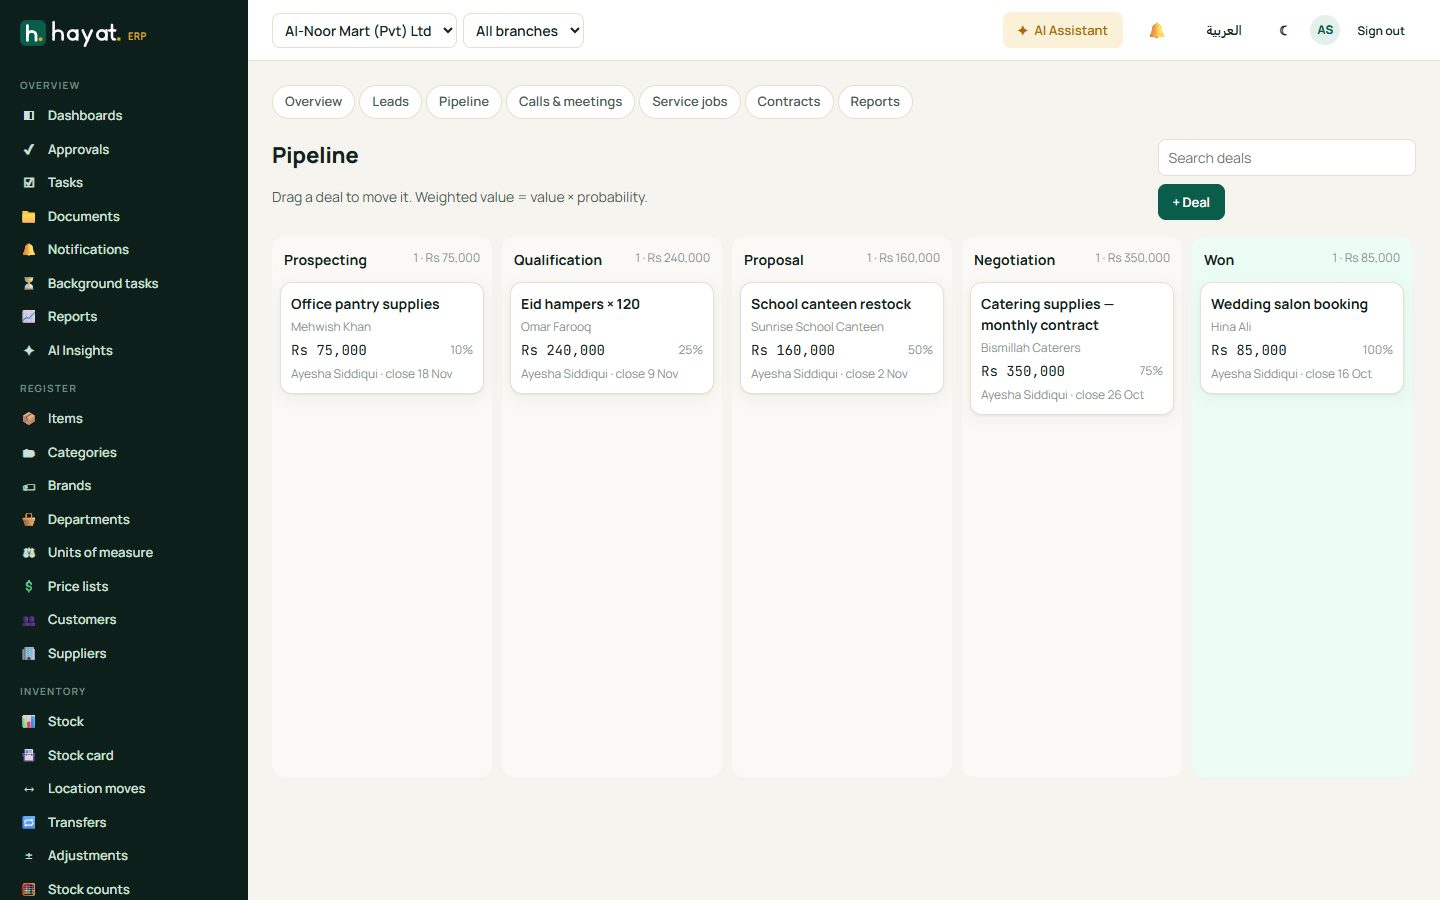Click the Notifications bell icon in sidebar
Viewport: 1440px width, 900px height.
tap(29, 250)
